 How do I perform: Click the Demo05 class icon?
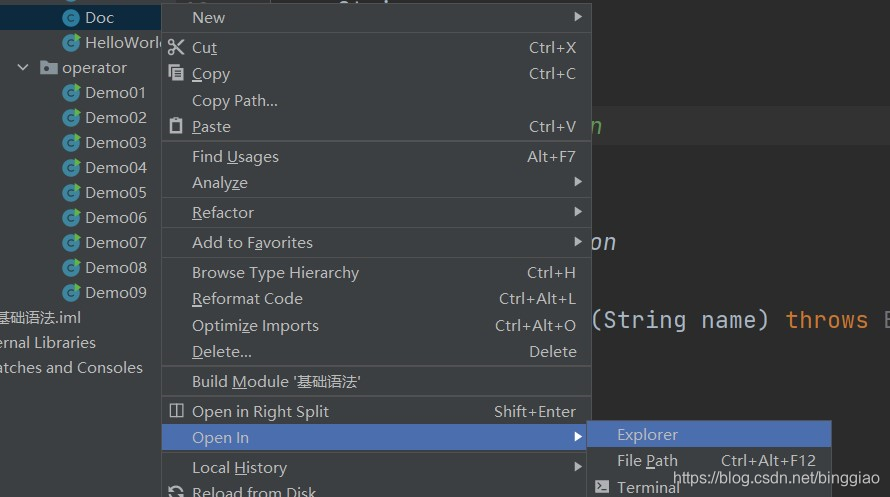[x=71, y=193]
